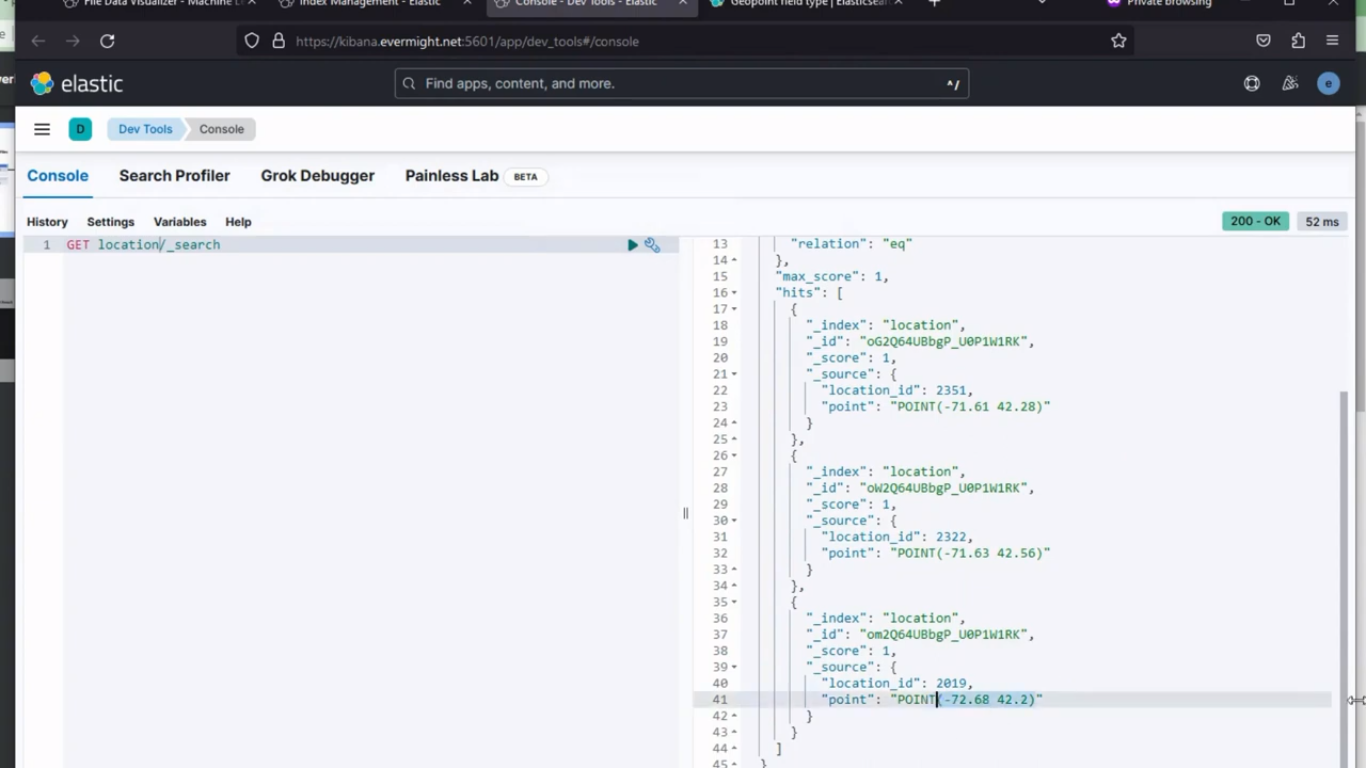This screenshot has height=768, width=1366.
Task: Click the Dev Tools breadcrumb
Action: point(145,129)
